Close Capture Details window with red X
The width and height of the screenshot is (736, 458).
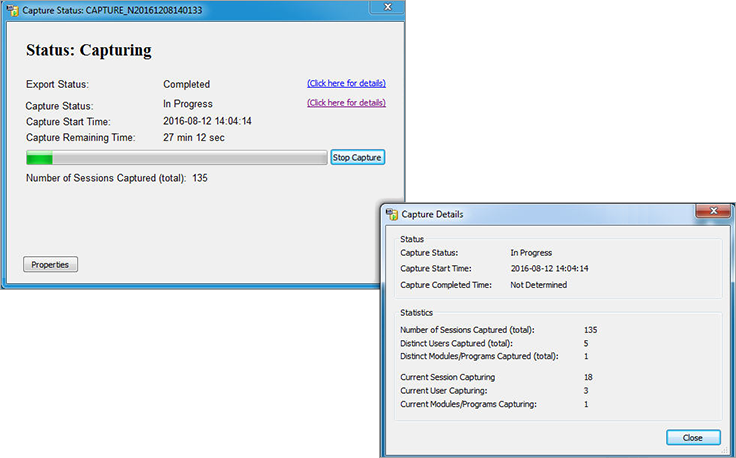tap(713, 211)
